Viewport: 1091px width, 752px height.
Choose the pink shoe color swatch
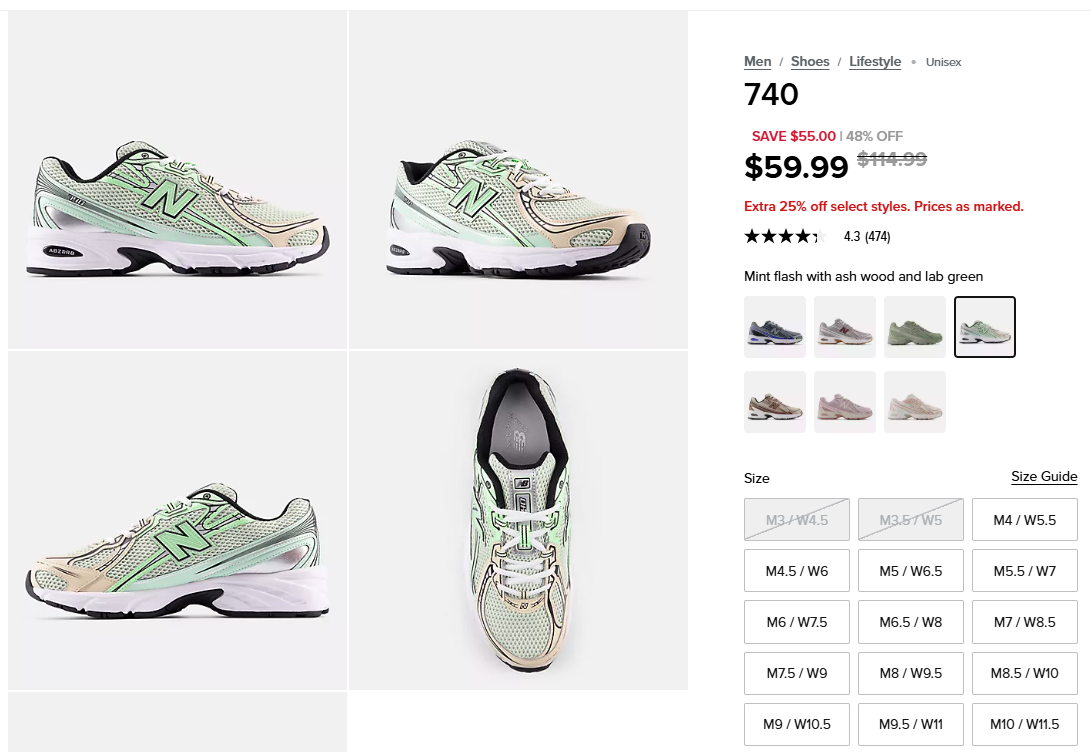pyautogui.click(x=845, y=402)
